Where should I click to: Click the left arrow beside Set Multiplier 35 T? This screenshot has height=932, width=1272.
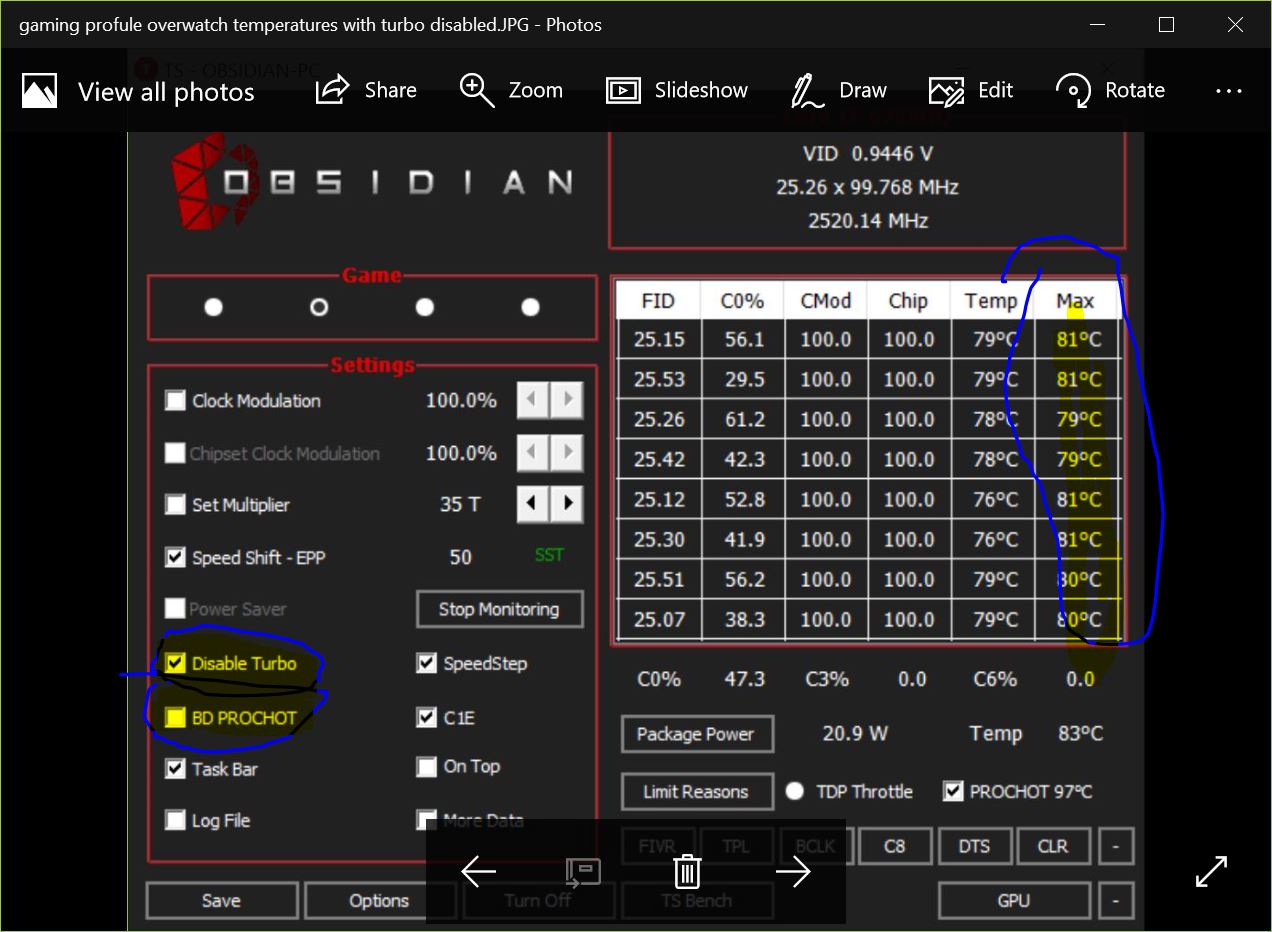tap(533, 504)
